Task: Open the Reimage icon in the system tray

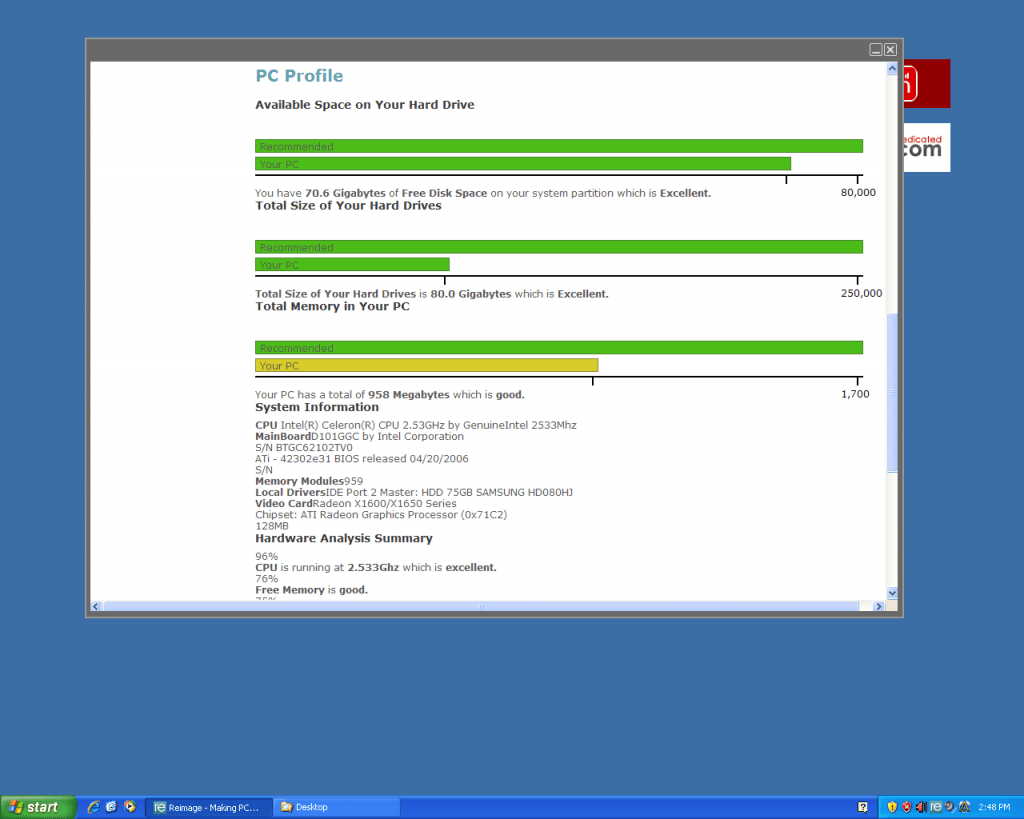Action: 935,807
